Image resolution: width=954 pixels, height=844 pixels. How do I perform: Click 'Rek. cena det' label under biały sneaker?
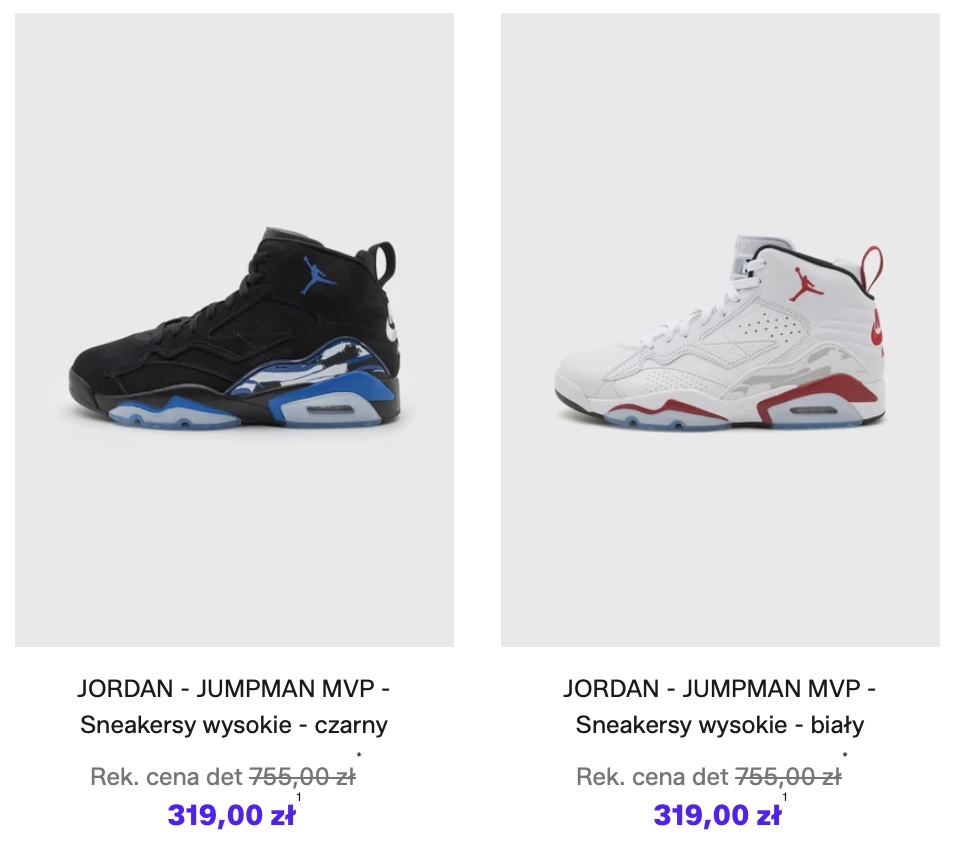652,776
